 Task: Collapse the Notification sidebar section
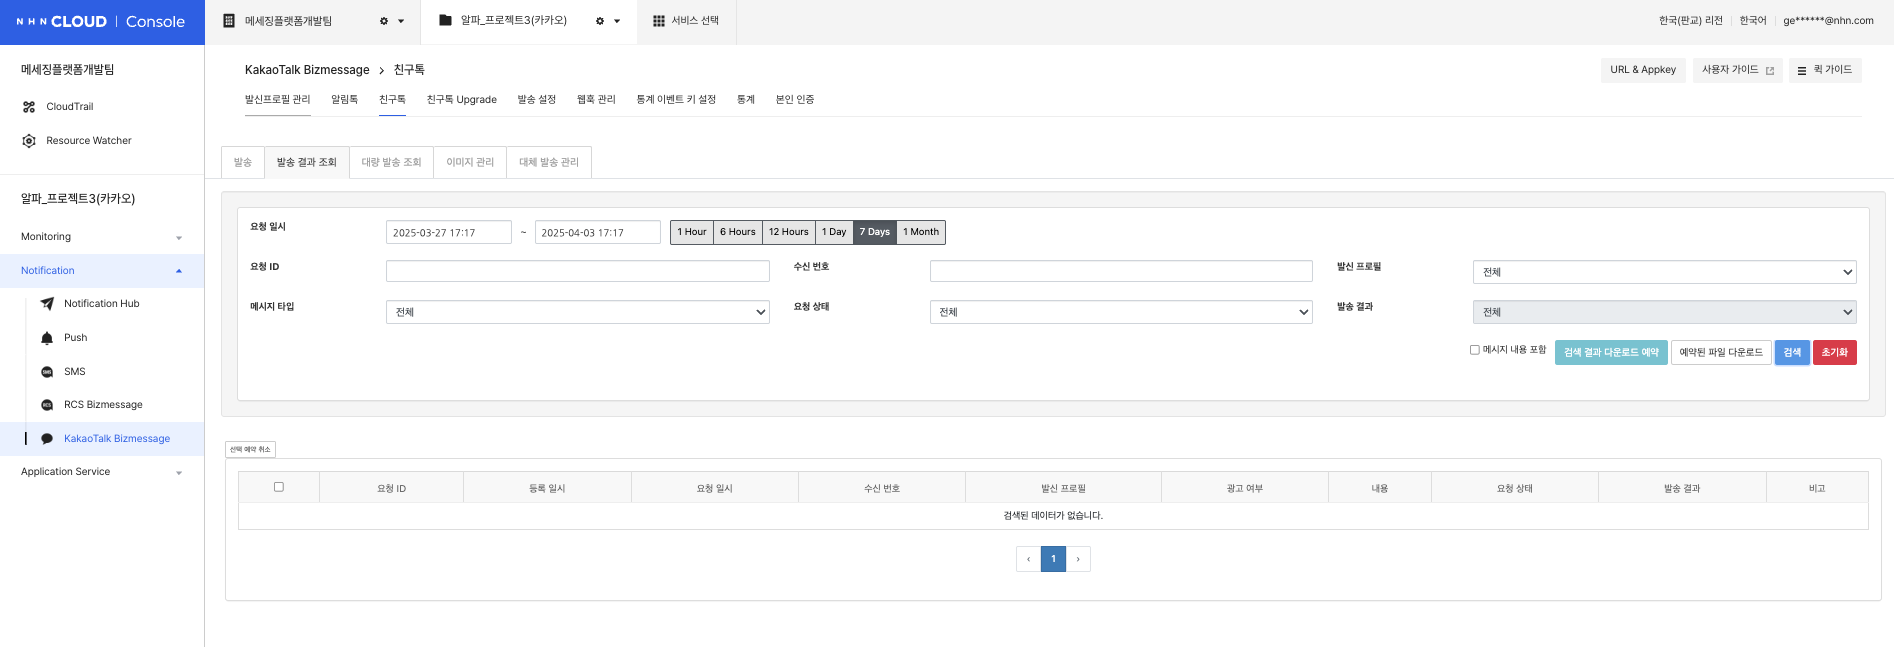point(102,271)
